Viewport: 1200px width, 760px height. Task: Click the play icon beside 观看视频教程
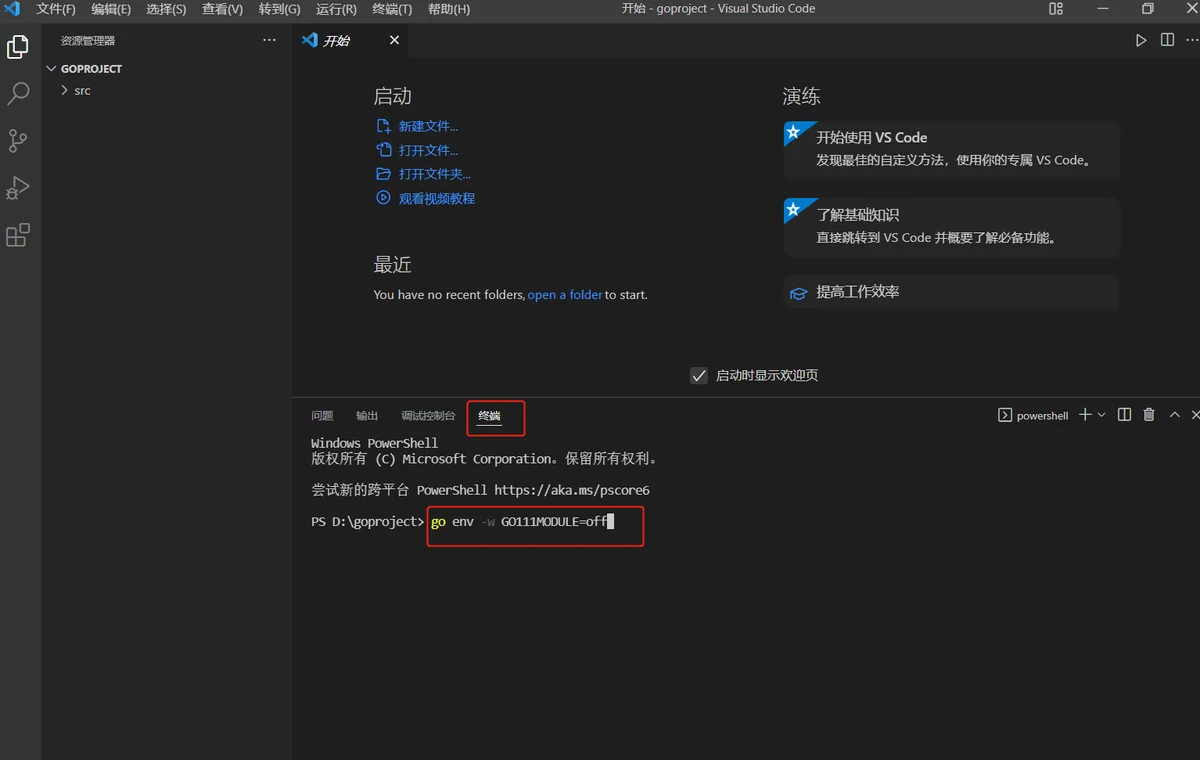click(383, 199)
